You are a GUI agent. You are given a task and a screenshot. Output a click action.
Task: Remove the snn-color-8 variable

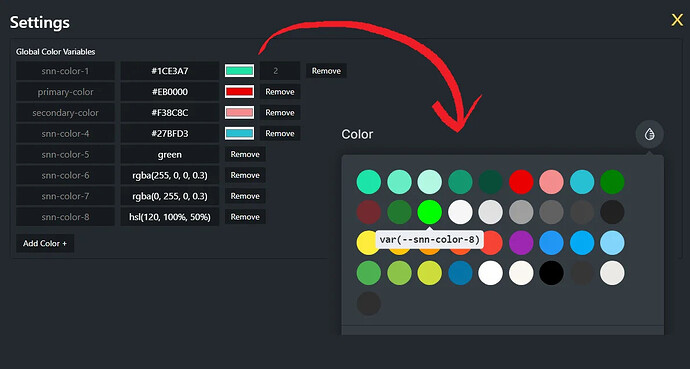245,217
